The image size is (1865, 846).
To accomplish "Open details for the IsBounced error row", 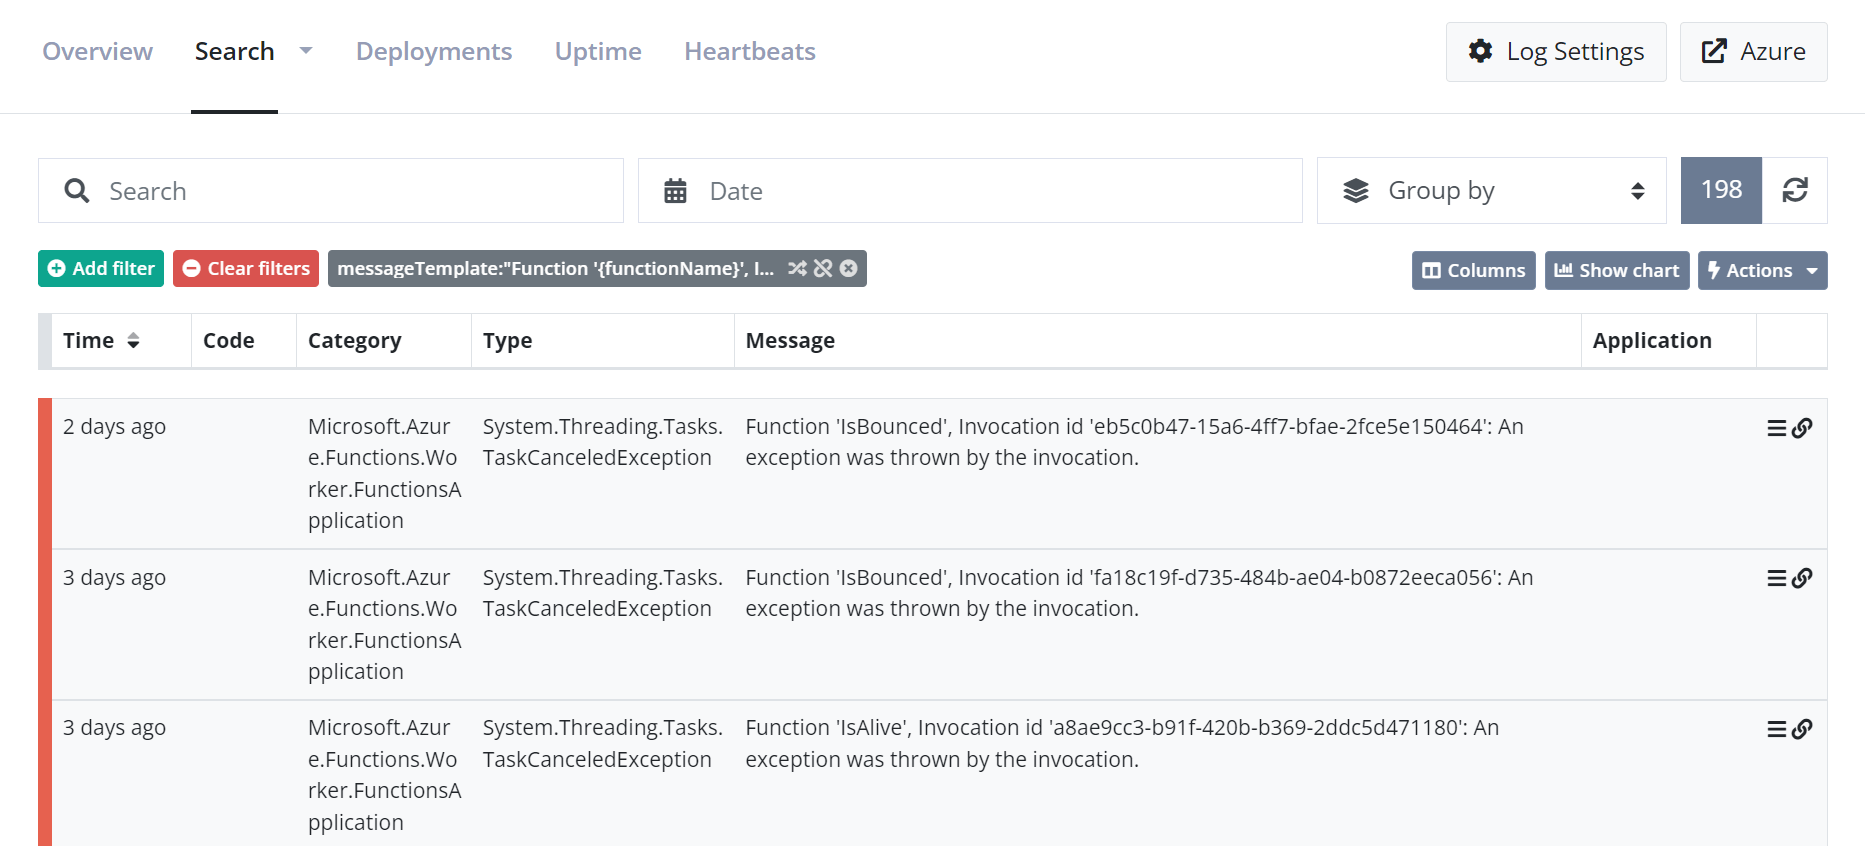I will click(x=1775, y=427).
